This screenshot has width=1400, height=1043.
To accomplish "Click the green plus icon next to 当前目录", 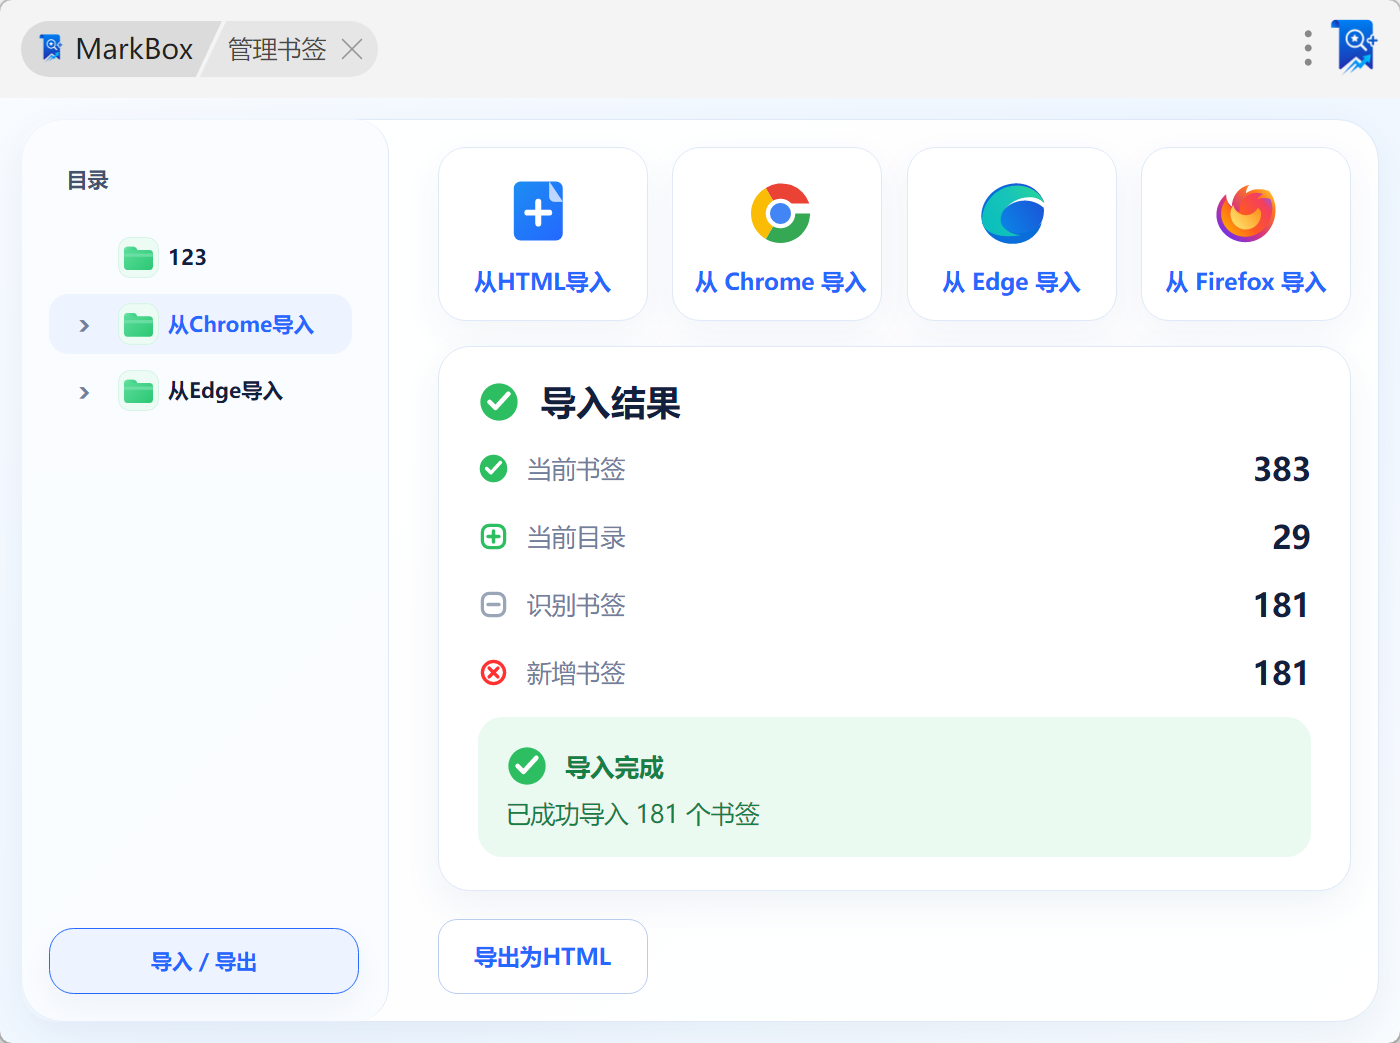I will tap(494, 537).
